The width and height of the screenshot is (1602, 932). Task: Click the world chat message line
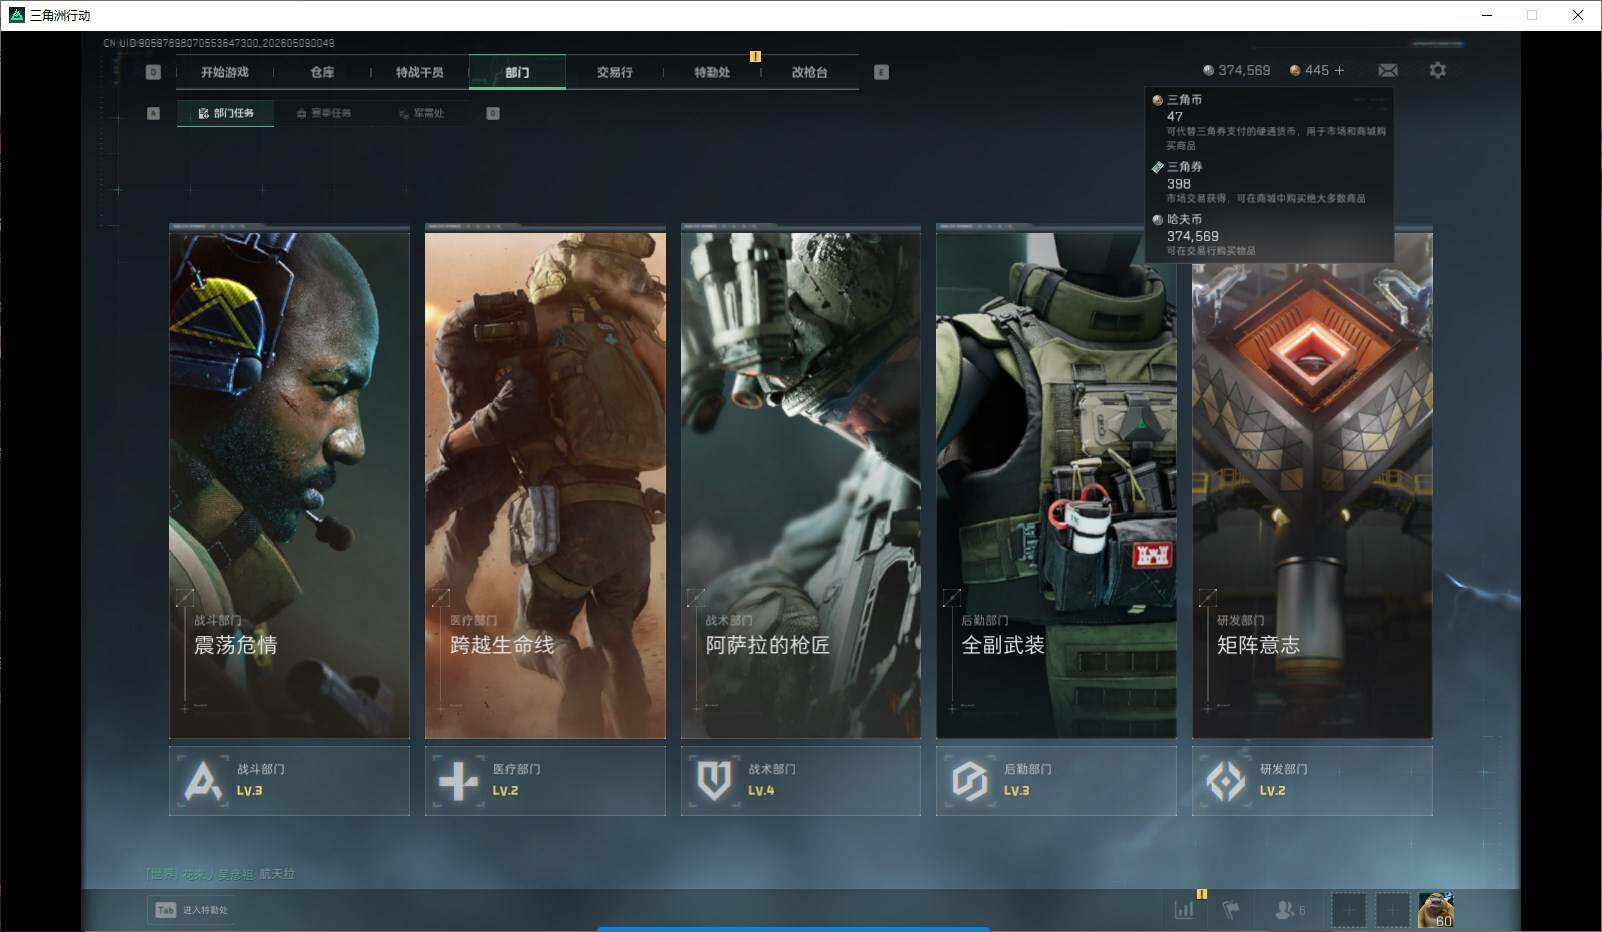[x=220, y=874]
